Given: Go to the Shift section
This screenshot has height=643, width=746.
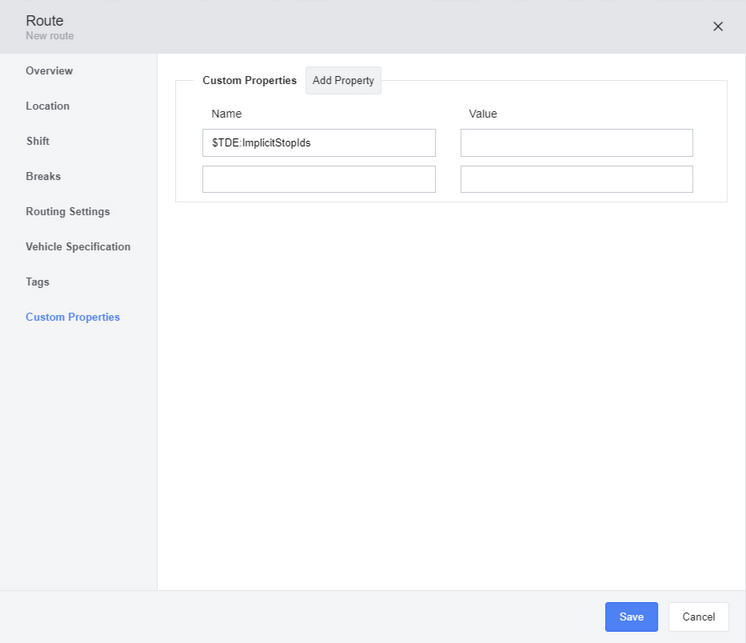Looking at the screenshot, I should (38, 141).
